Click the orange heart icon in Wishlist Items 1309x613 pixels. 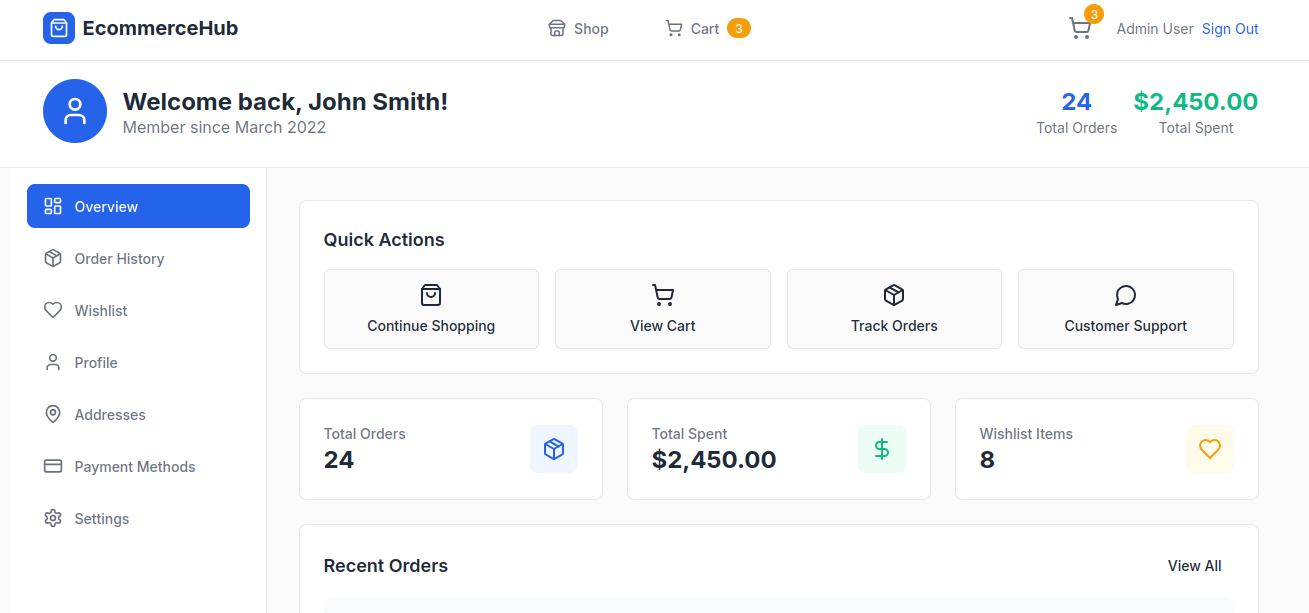pyautogui.click(x=1210, y=449)
